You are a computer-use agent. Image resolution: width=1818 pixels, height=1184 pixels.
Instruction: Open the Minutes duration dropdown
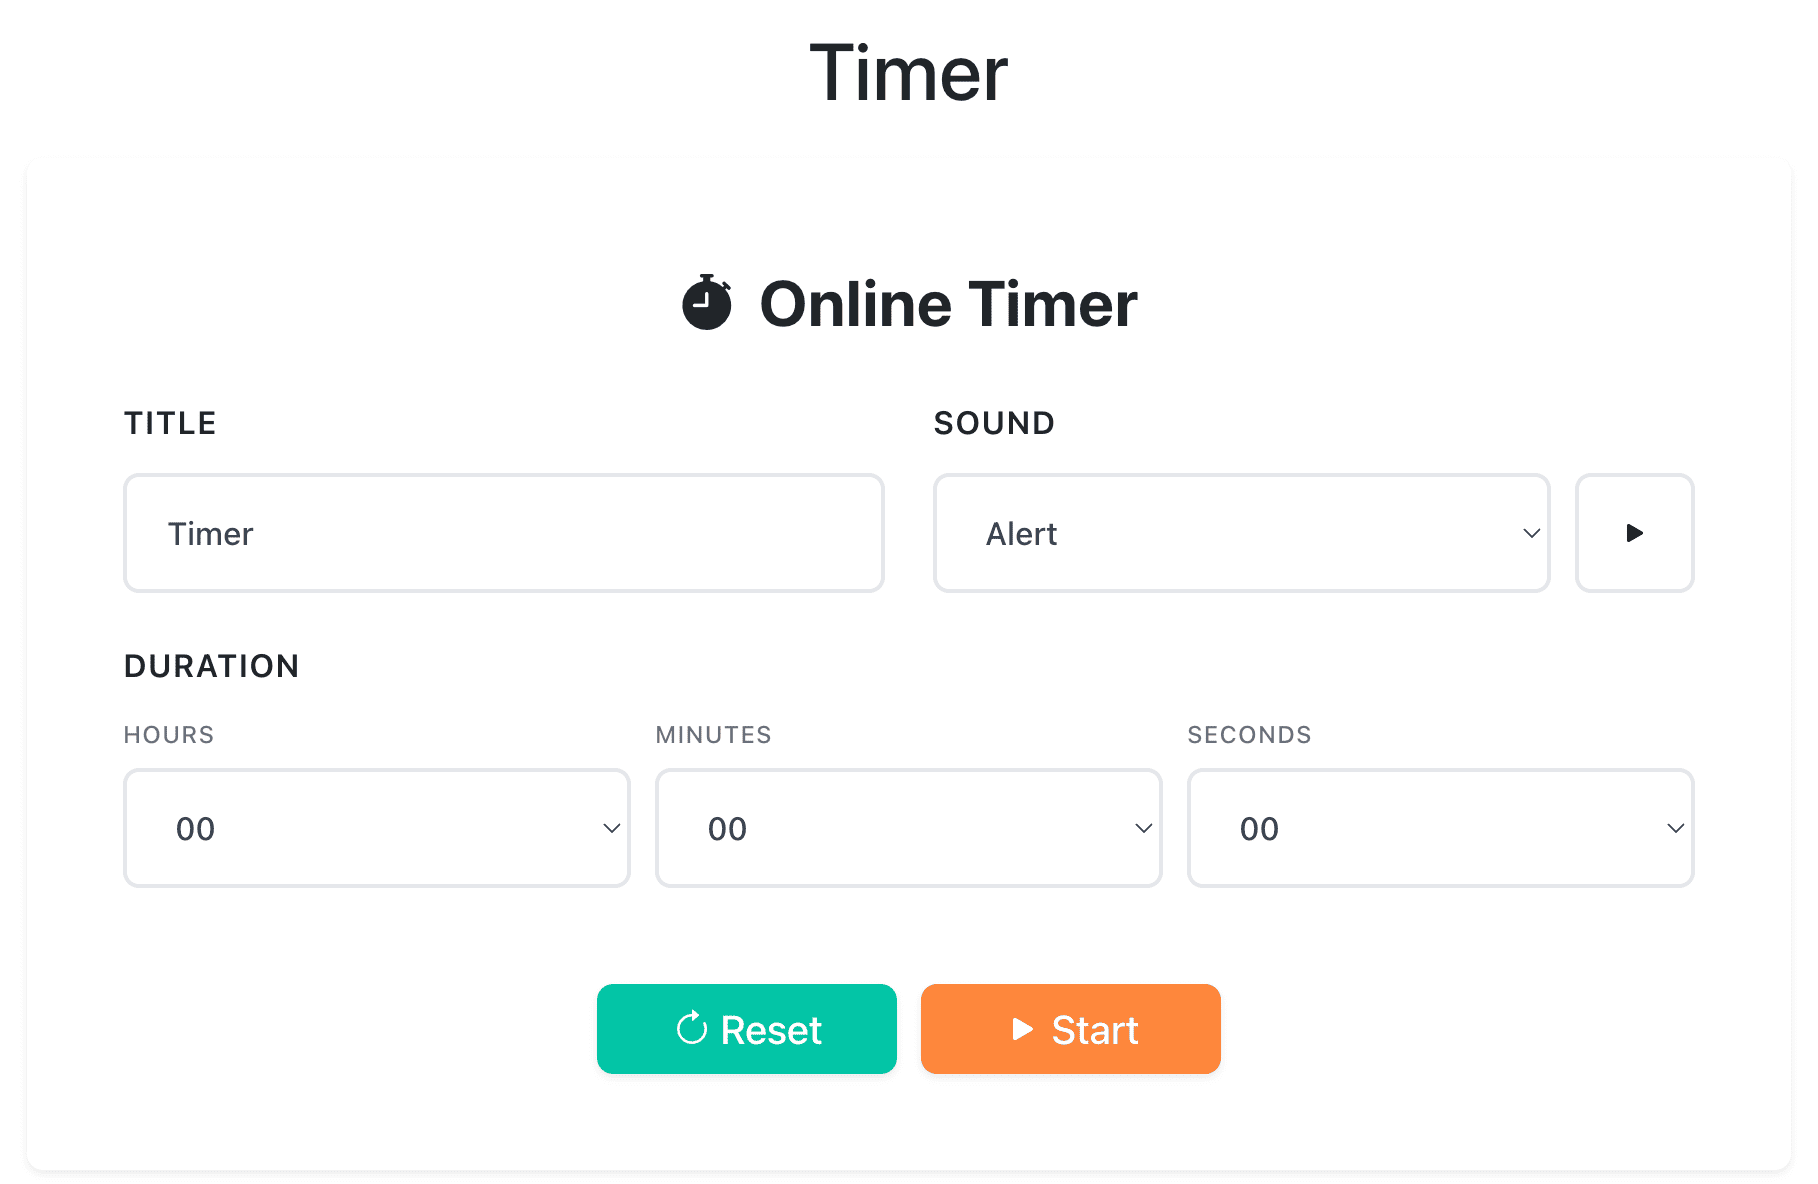click(x=908, y=828)
